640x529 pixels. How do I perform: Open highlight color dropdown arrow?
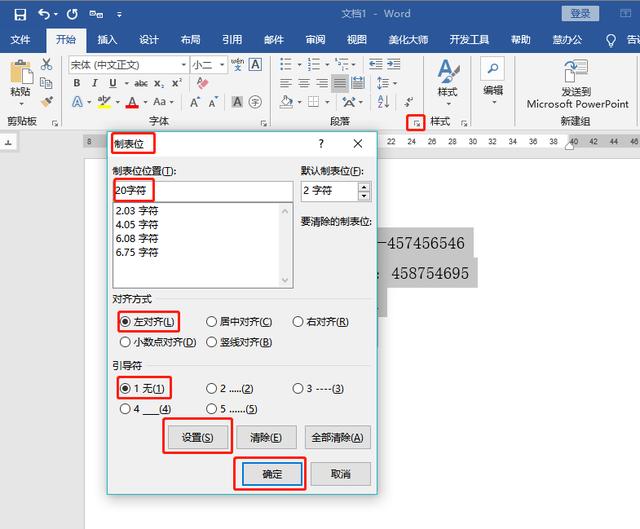(118, 102)
